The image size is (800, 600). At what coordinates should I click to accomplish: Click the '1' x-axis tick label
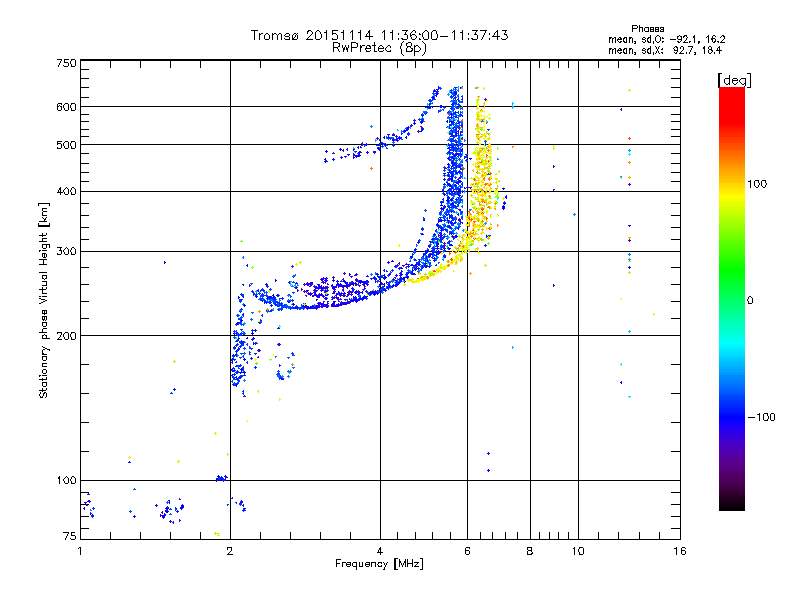pyautogui.click(x=80, y=551)
